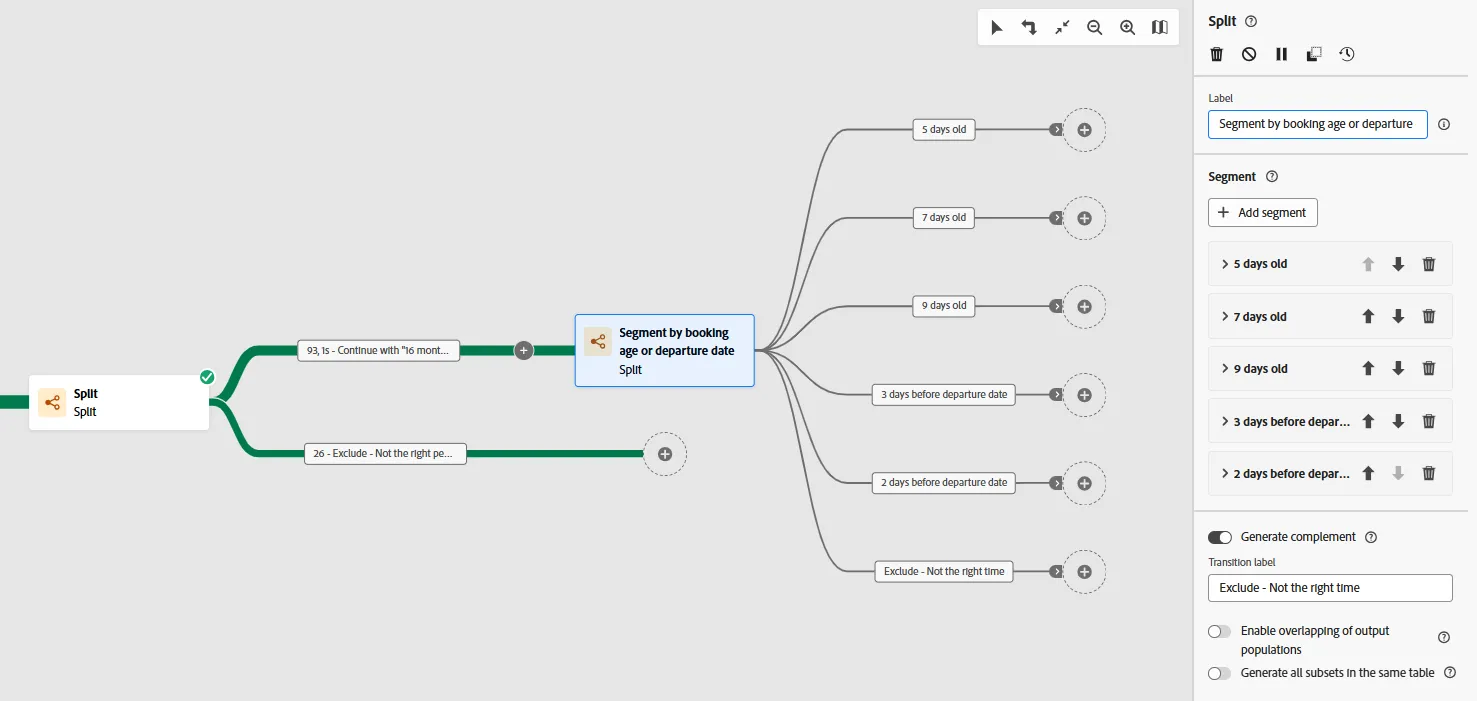Move the 9 days old segment up
Image resolution: width=1477 pixels, height=701 pixels.
(x=1369, y=368)
